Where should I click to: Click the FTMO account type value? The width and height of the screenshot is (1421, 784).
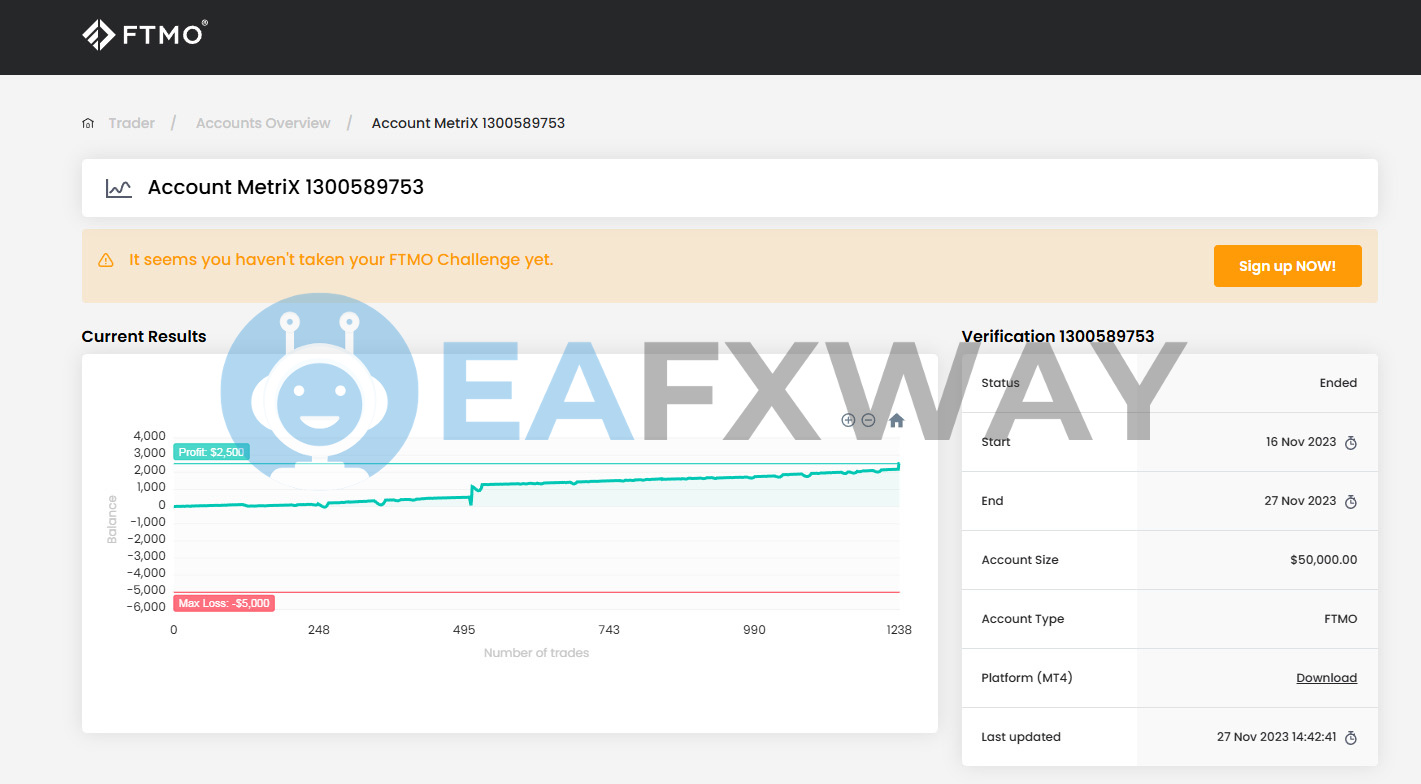1340,619
